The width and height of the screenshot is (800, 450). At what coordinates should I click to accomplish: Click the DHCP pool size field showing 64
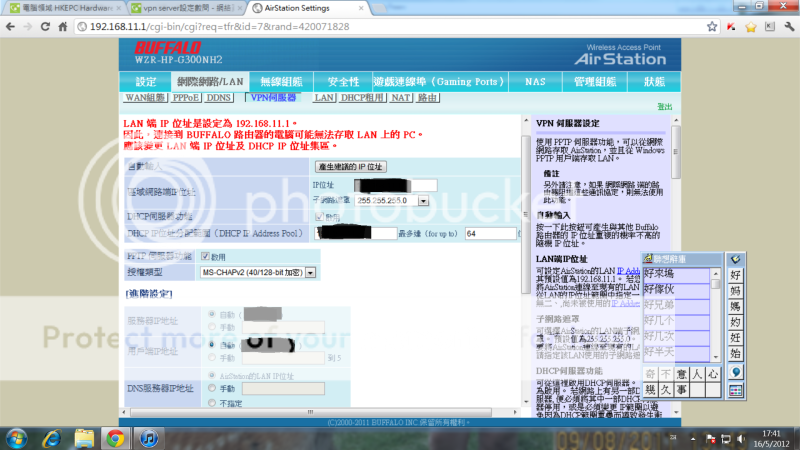point(490,234)
